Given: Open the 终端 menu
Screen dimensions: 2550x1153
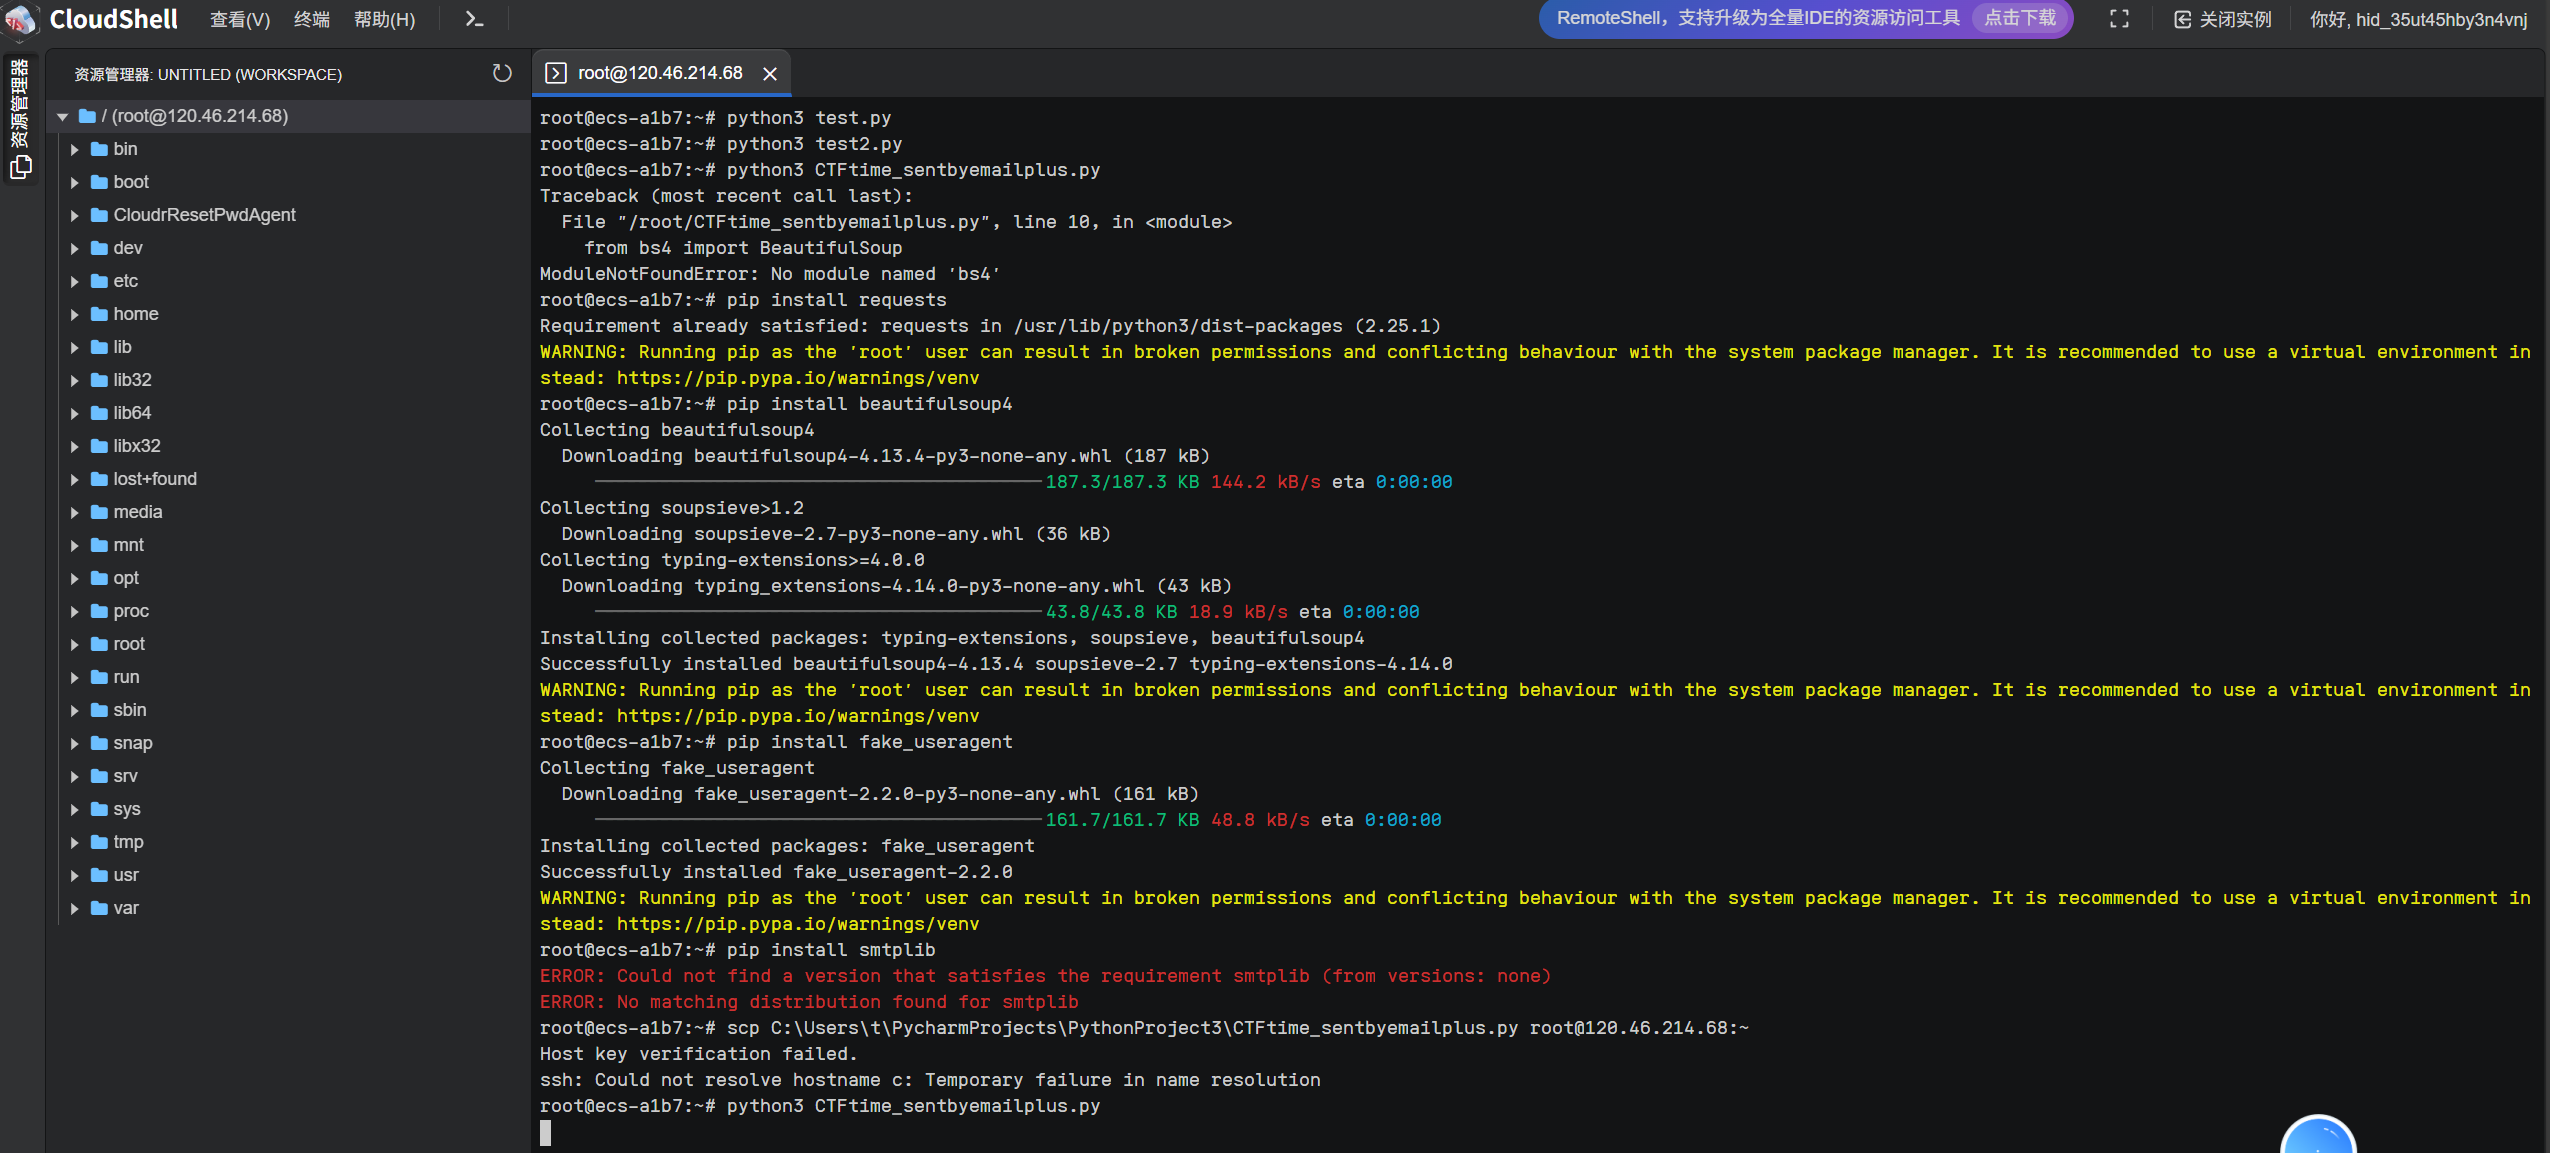Looking at the screenshot, I should pos(311,19).
